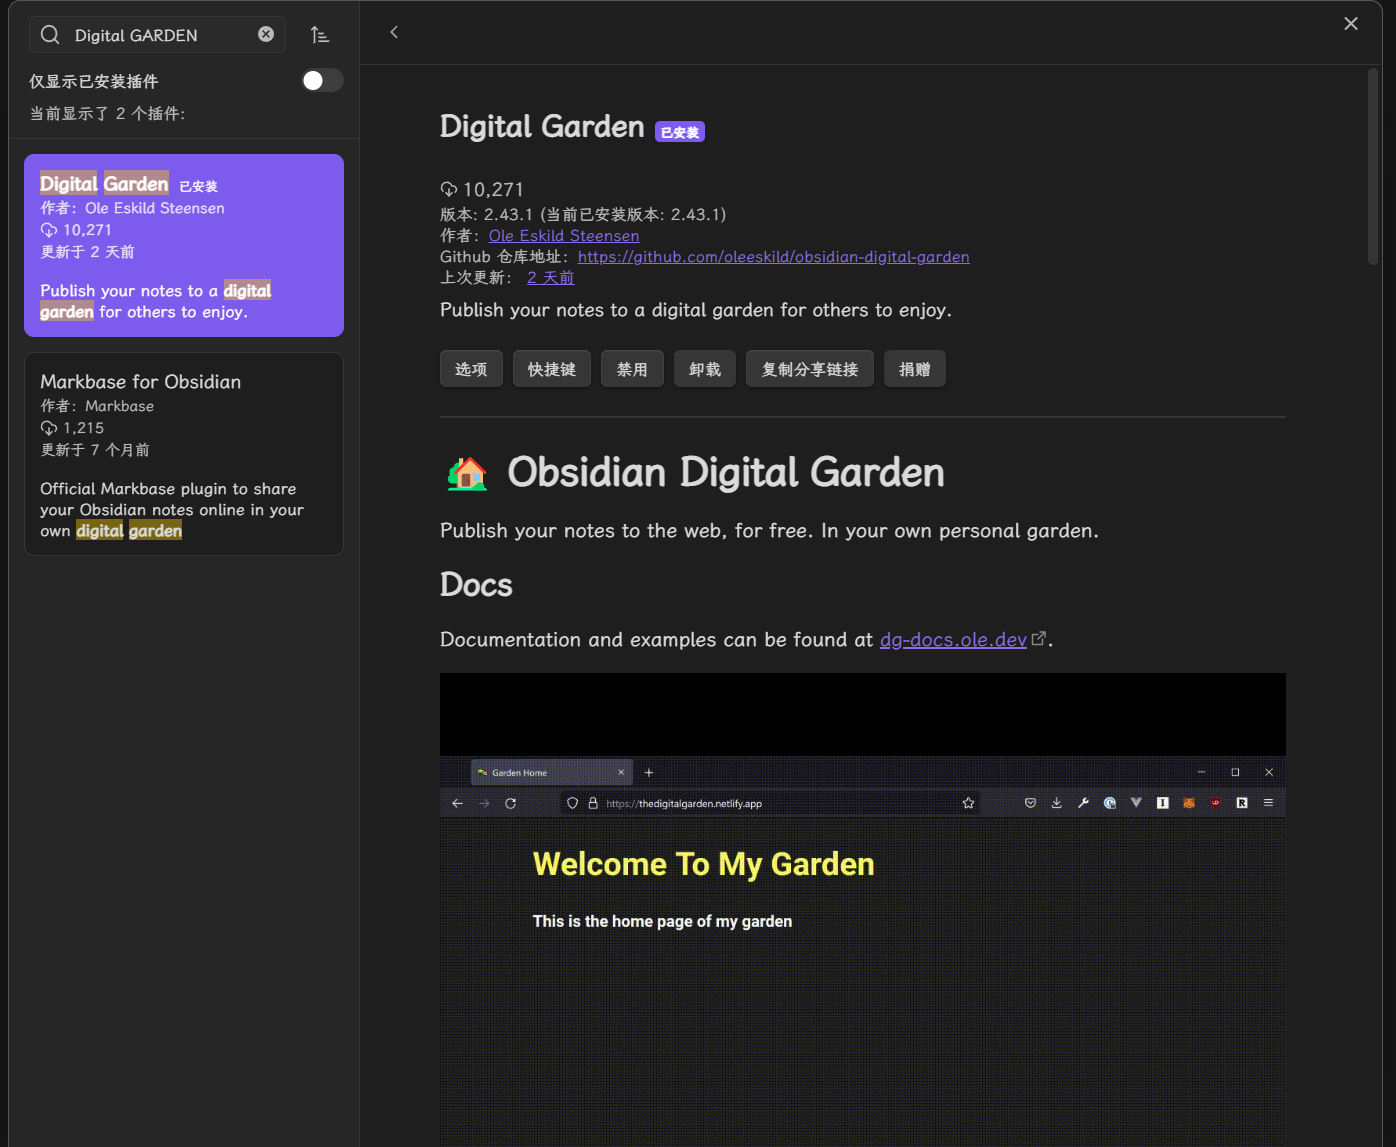
Task: Click 'Publish your notes to the web' tagline
Action: click(769, 531)
